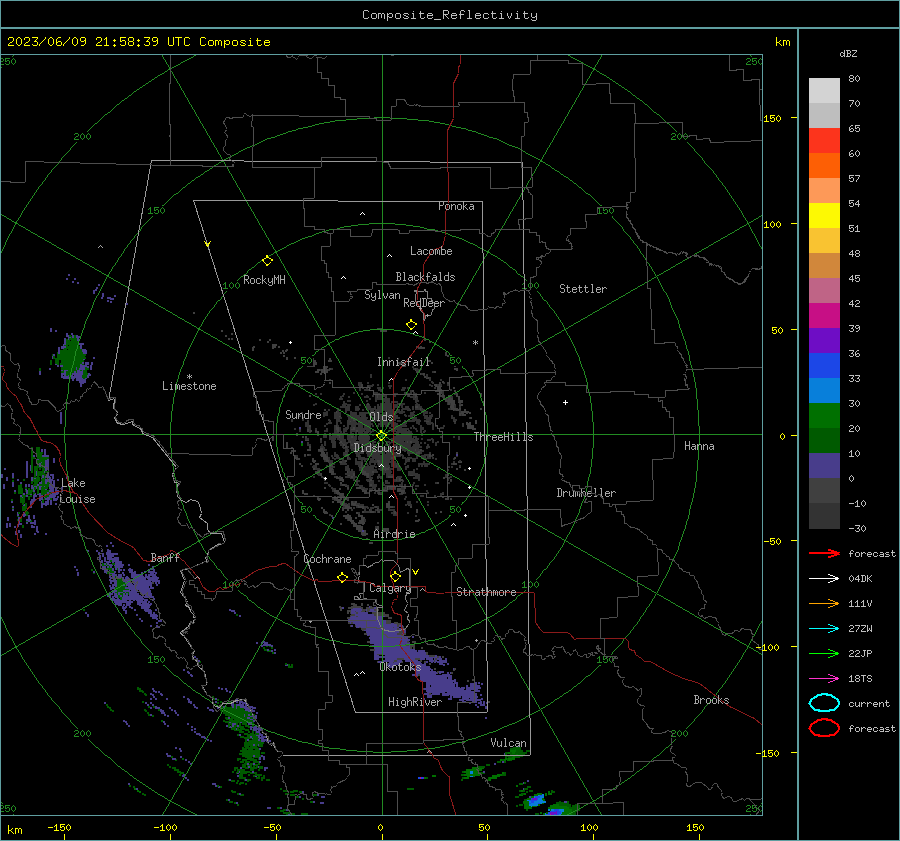Select the cyan 27ZW arrow icon
Image resolution: width=900 pixels, height=841 pixels.
(x=824, y=629)
